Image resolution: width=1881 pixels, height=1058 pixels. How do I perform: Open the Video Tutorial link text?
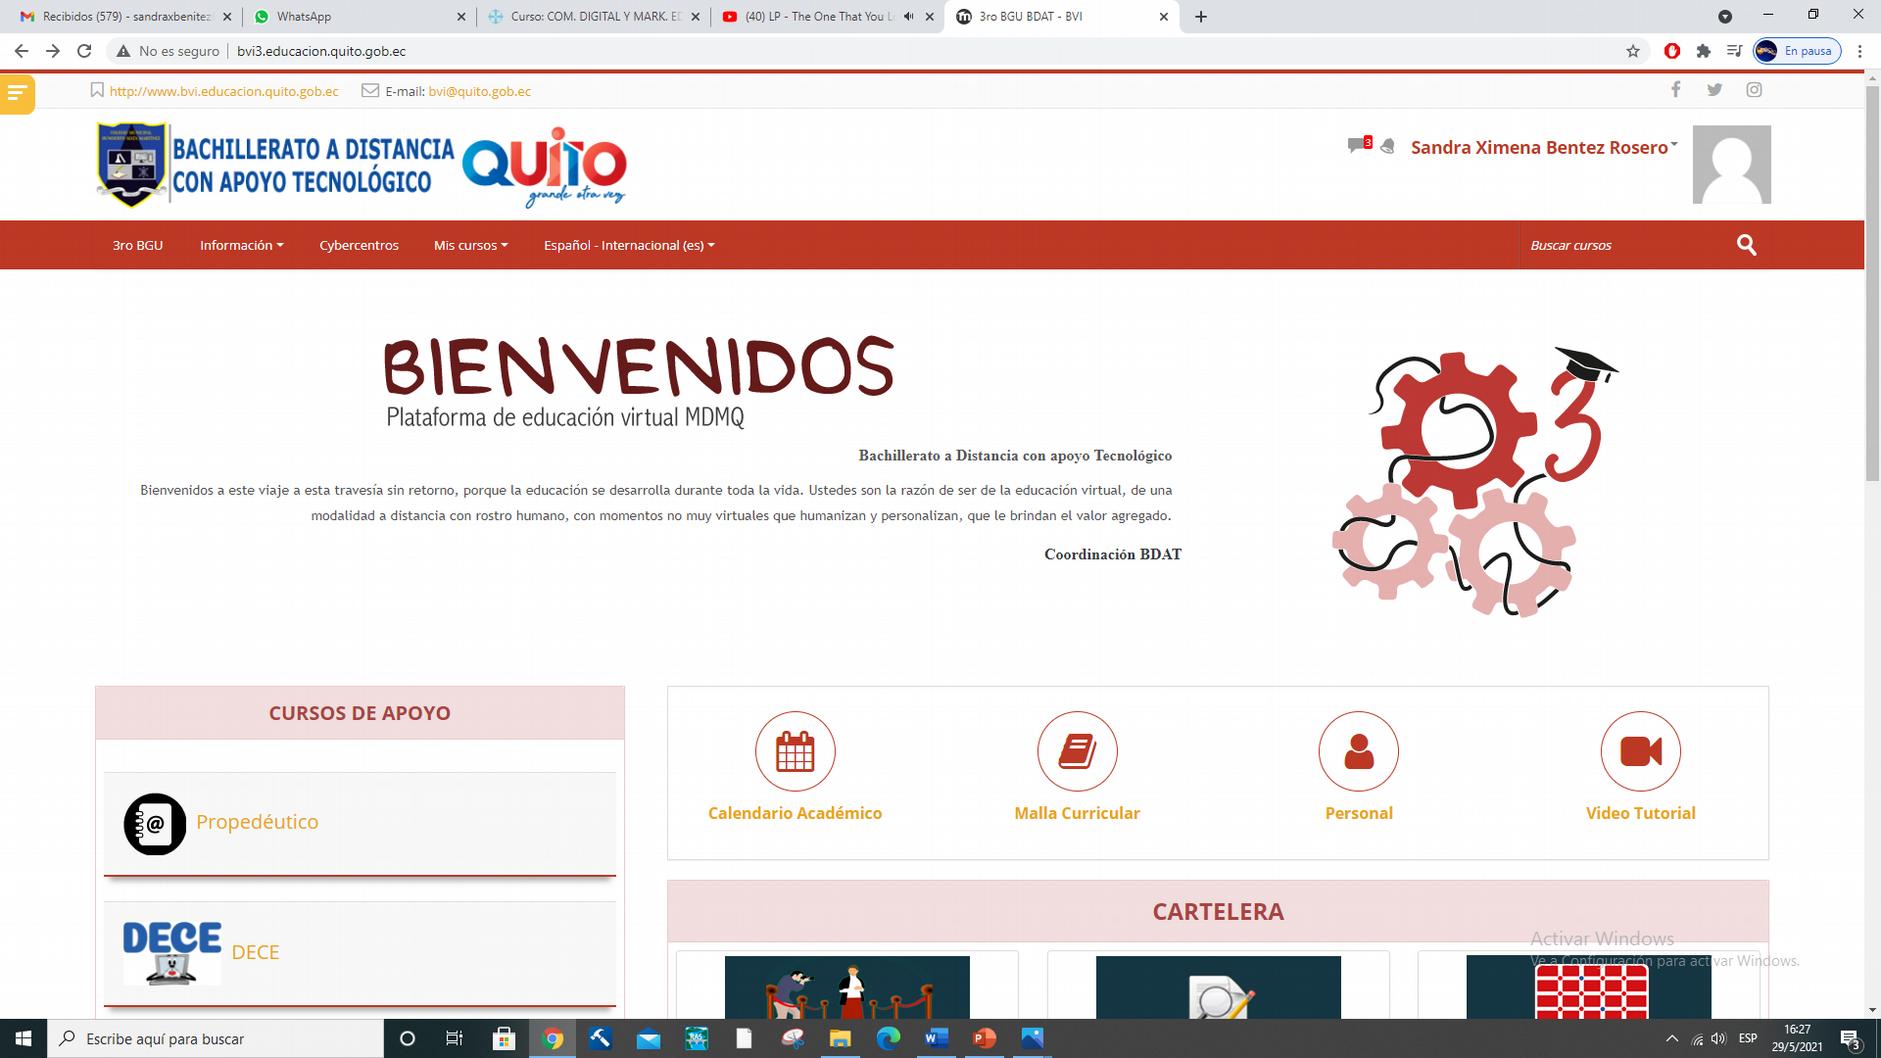point(1640,813)
